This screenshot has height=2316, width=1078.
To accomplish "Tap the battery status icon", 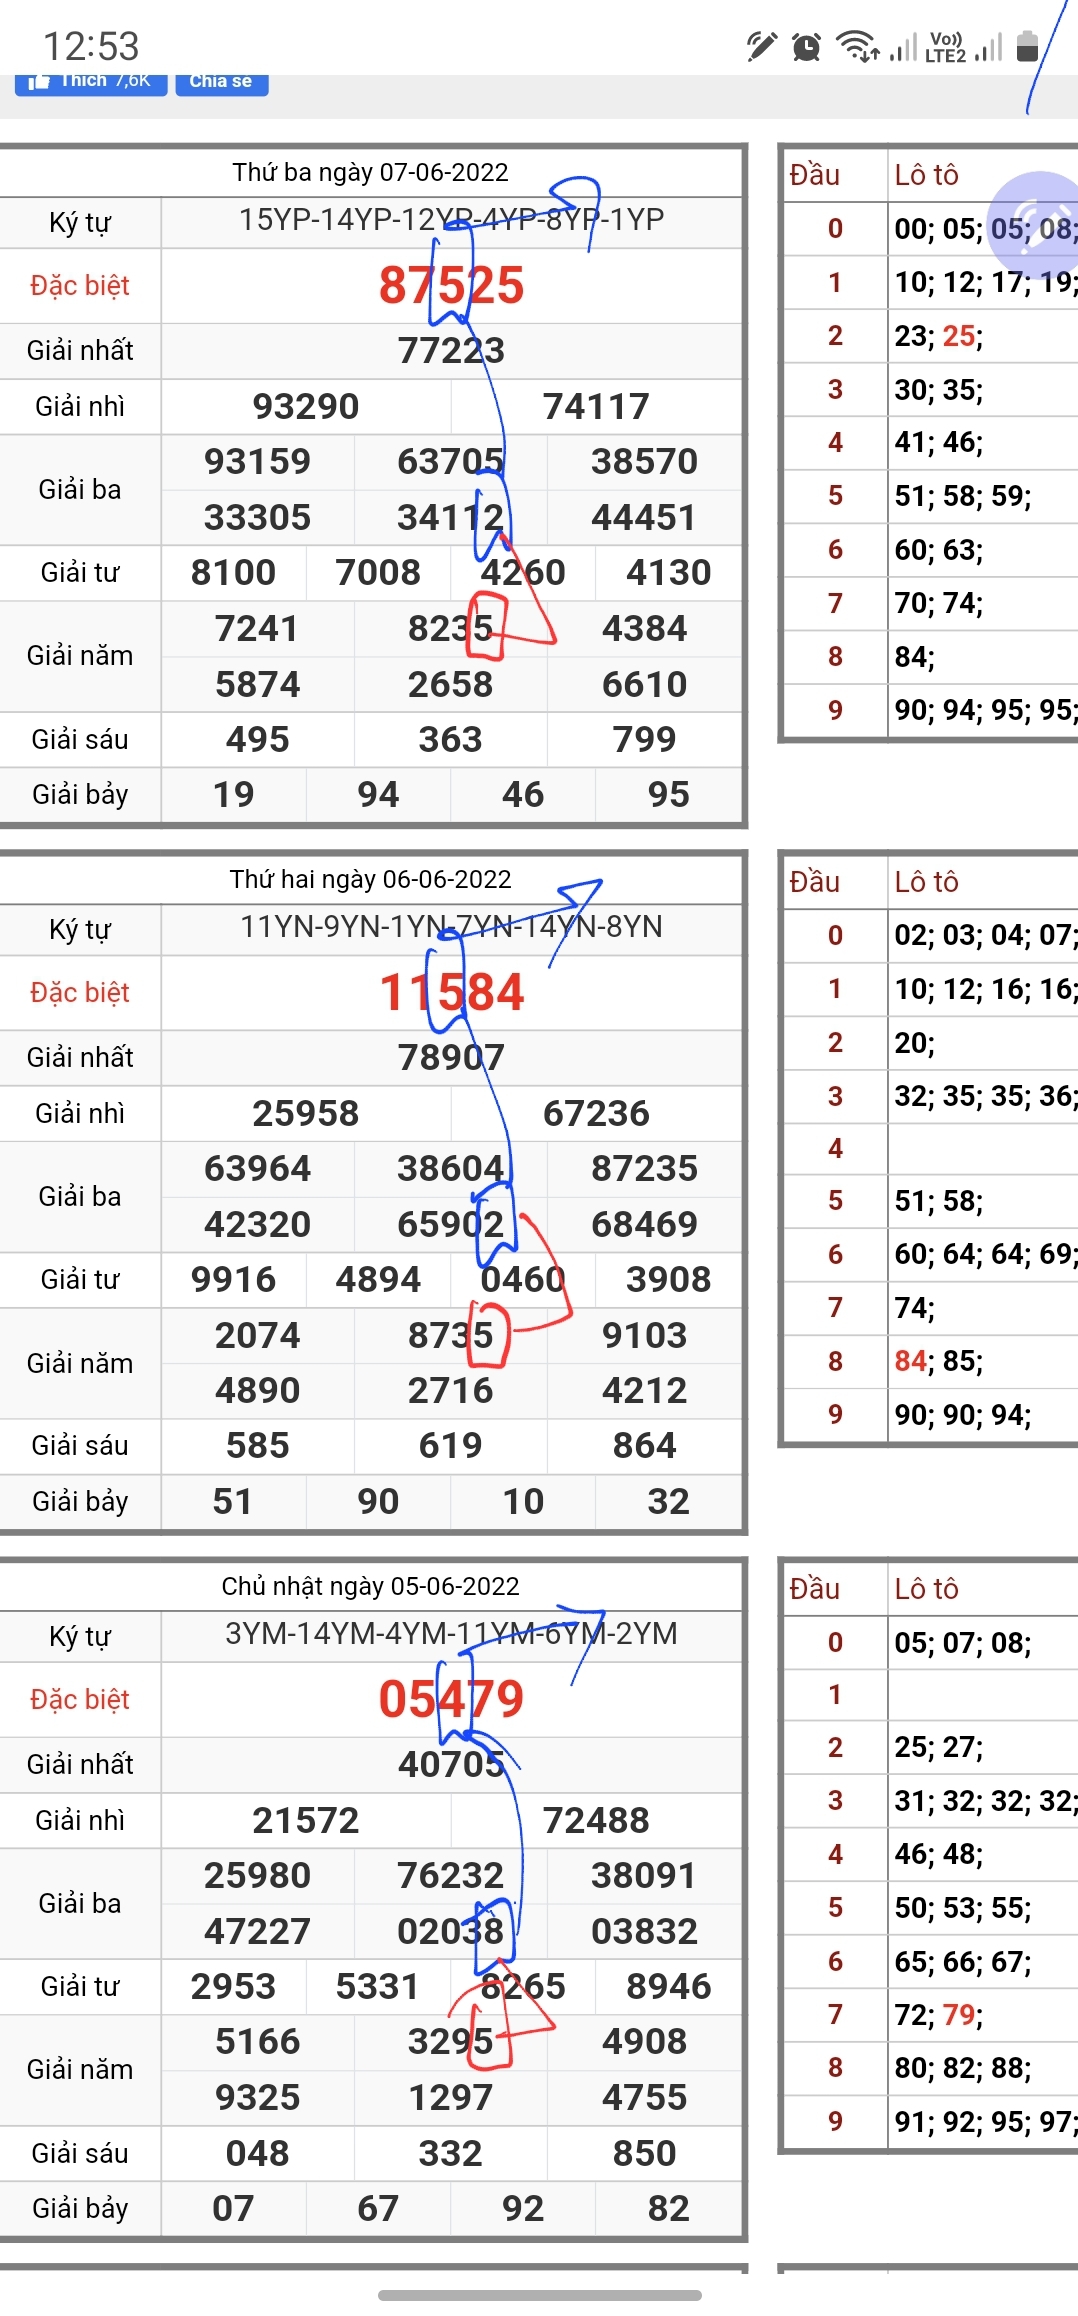I will click(x=1027, y=46).
